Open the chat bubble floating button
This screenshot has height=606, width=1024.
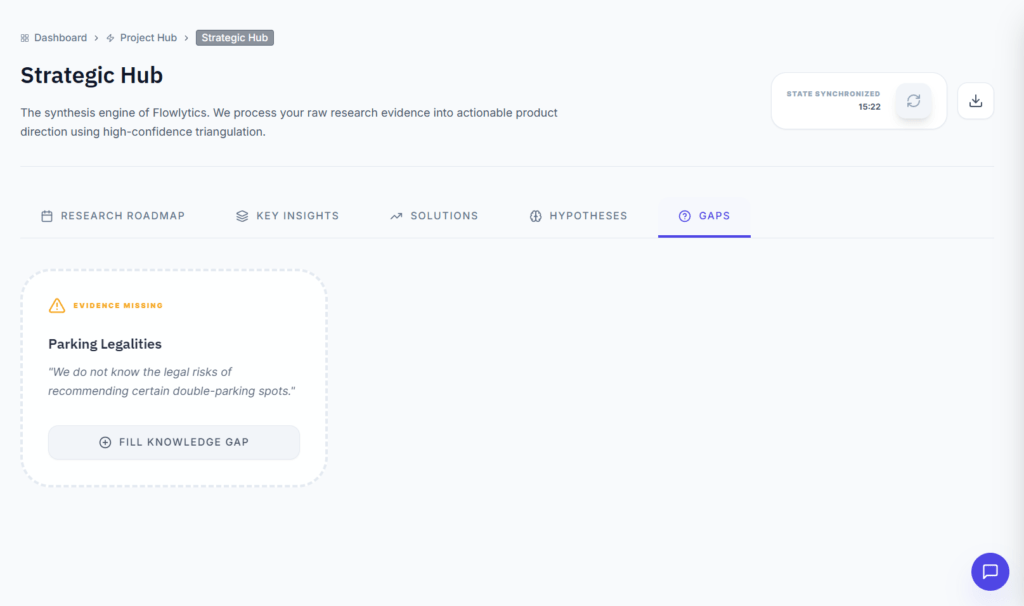(990, 571)
